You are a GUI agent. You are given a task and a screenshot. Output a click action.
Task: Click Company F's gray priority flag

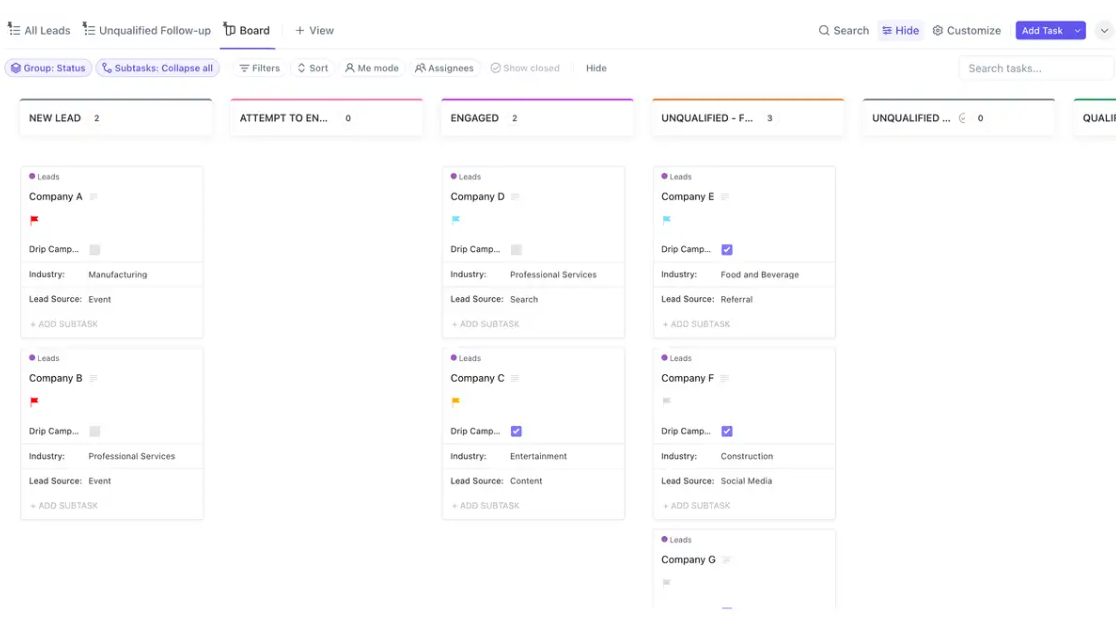pos(666,401)
